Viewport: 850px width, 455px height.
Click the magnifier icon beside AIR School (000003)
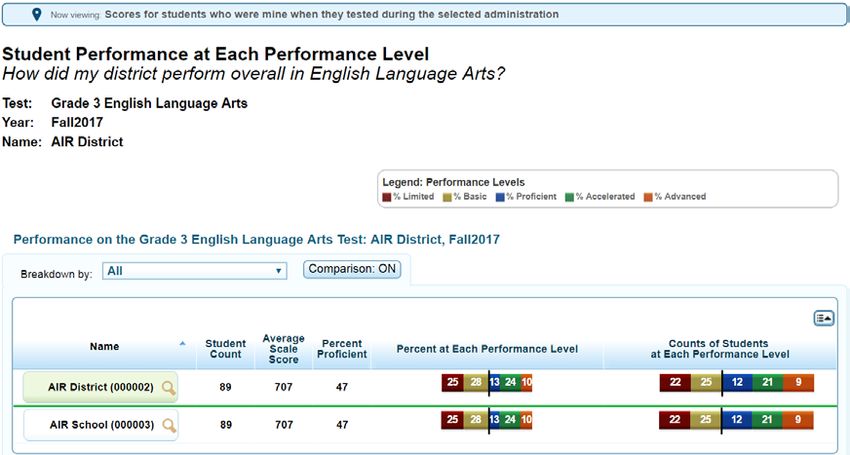[169, 426]
